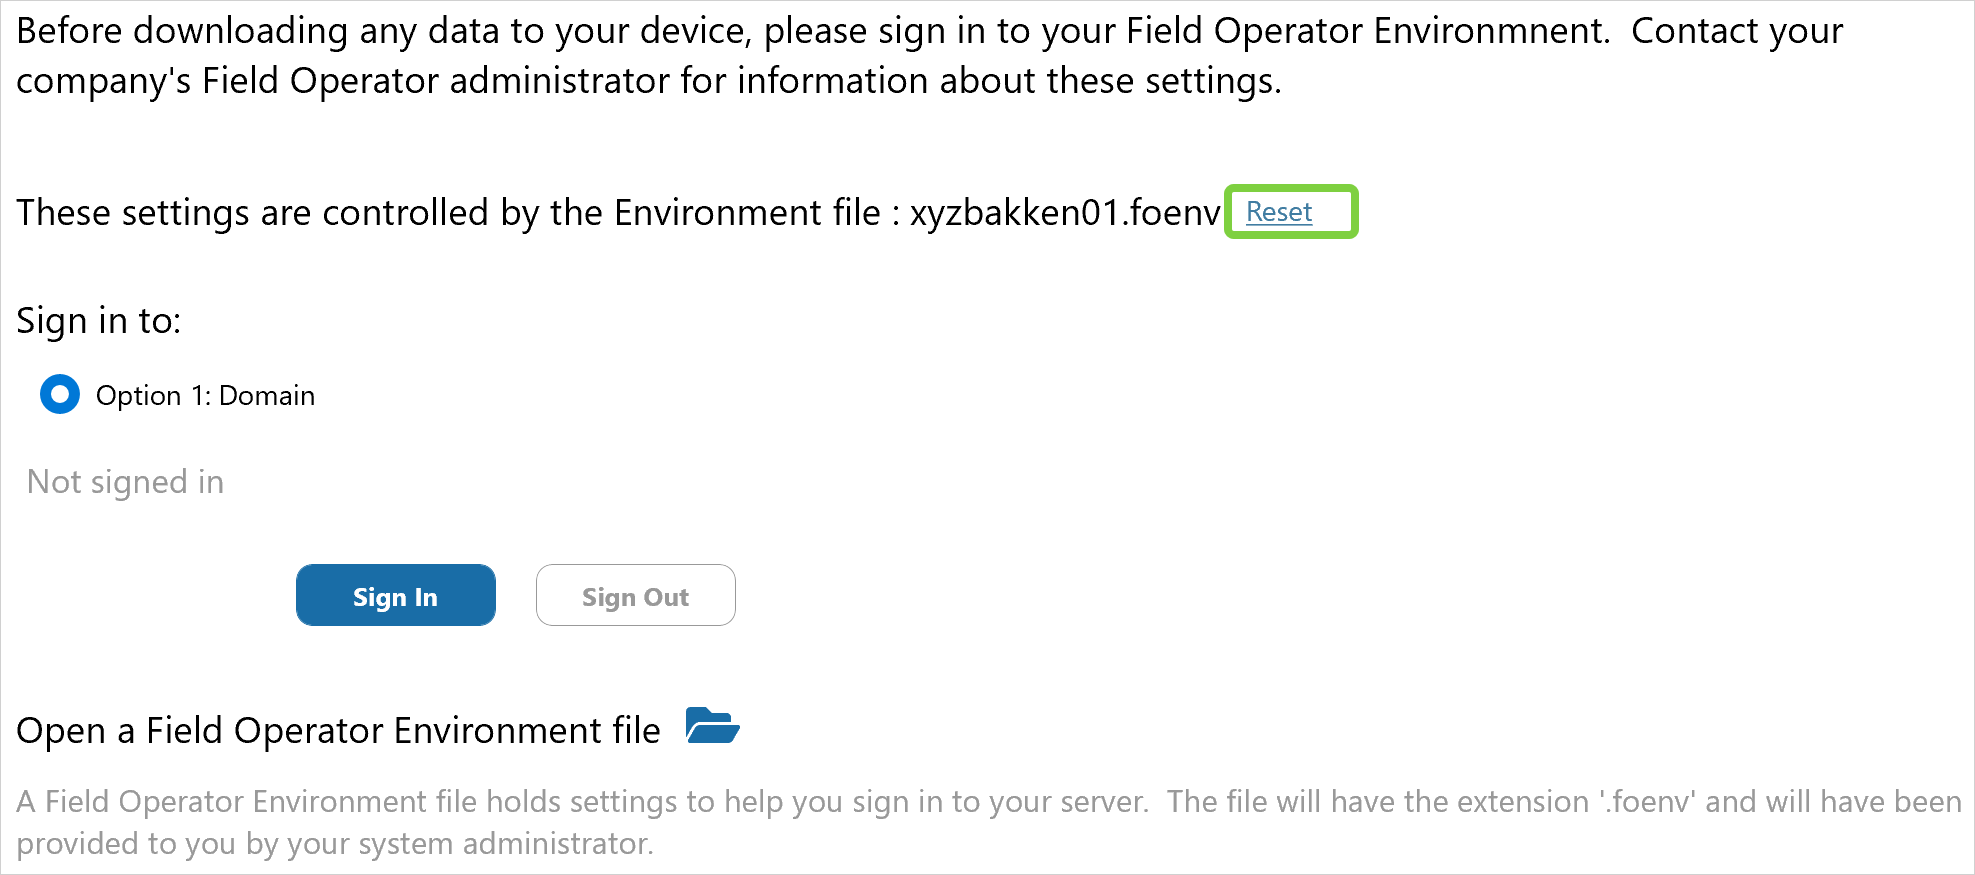Screen dimensions: 1975x875
Task: Click the "Contact your" text at line end
Action: coord(1736,31)
